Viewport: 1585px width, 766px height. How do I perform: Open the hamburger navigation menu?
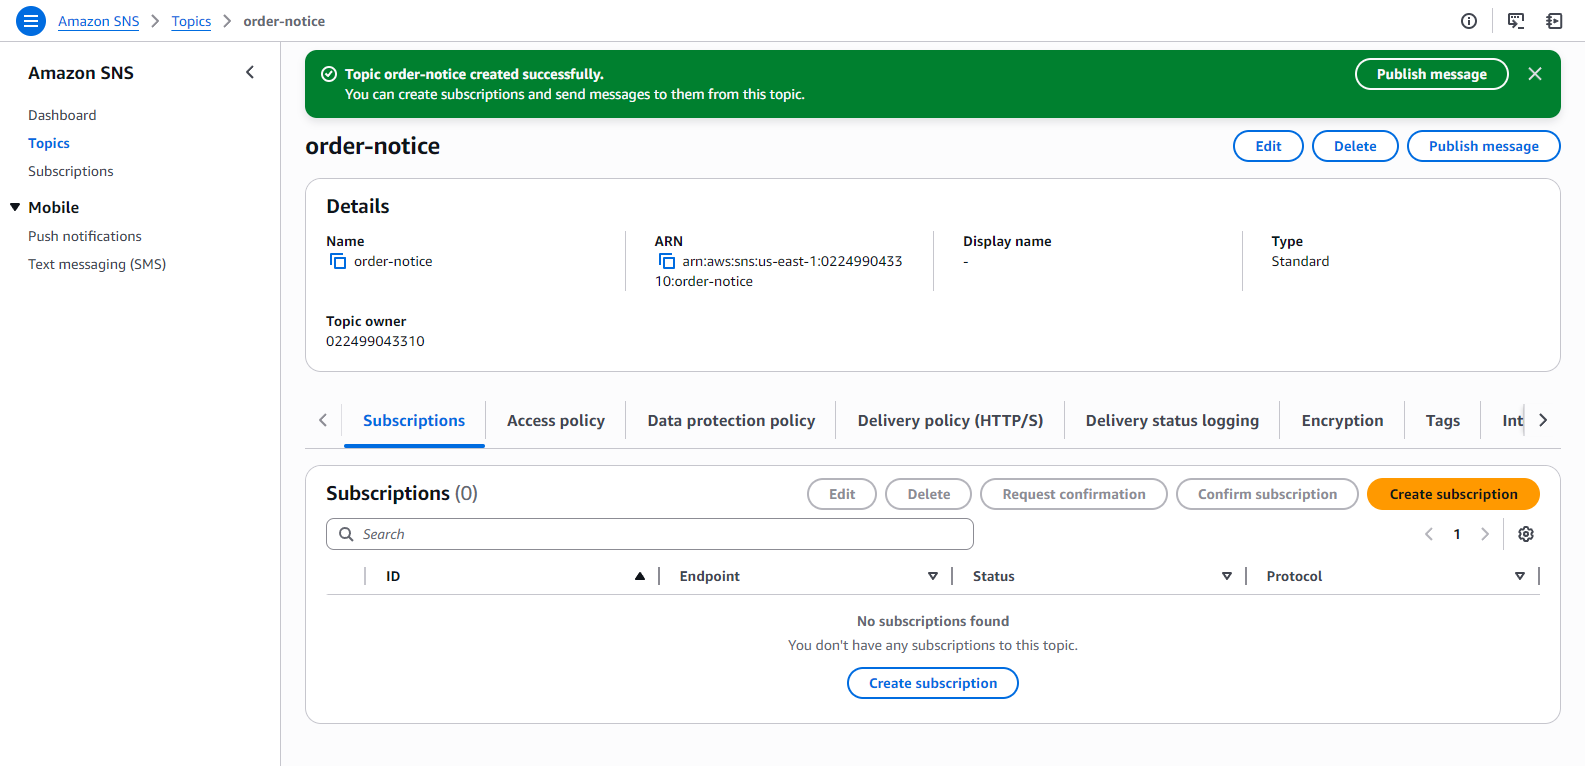pyautogui.click(x=31, y=21)
